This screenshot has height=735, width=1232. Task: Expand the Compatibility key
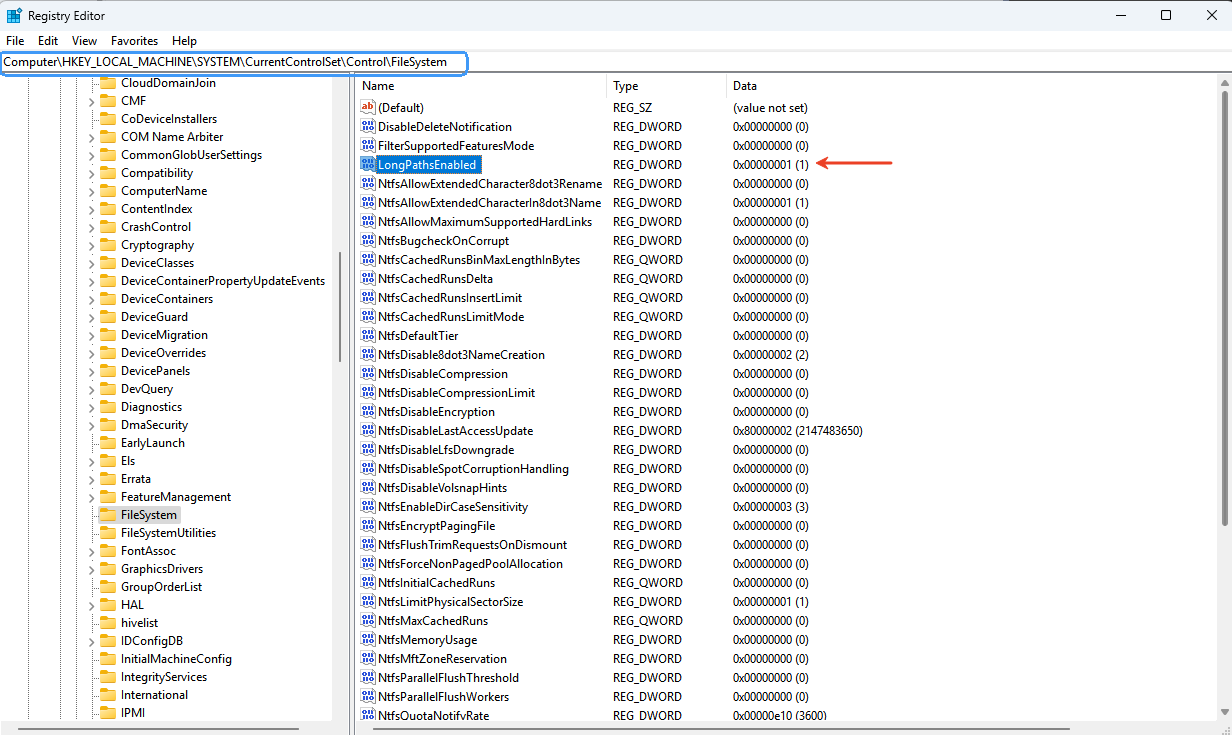(91, 173)
